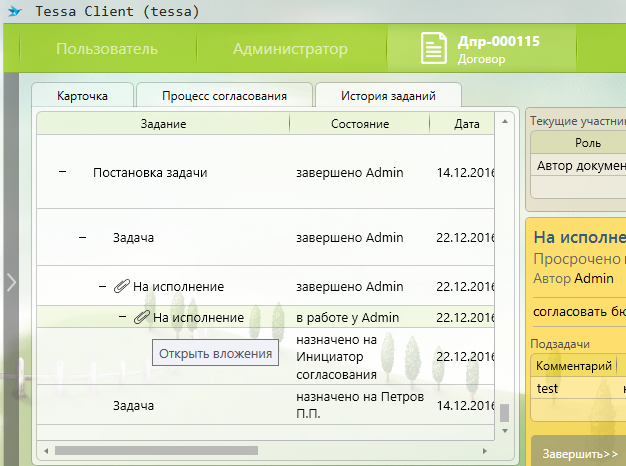Sort by the Задание column header
Image resolution: width=626 pixels, height=466 pixels.
tap(164, 123)
